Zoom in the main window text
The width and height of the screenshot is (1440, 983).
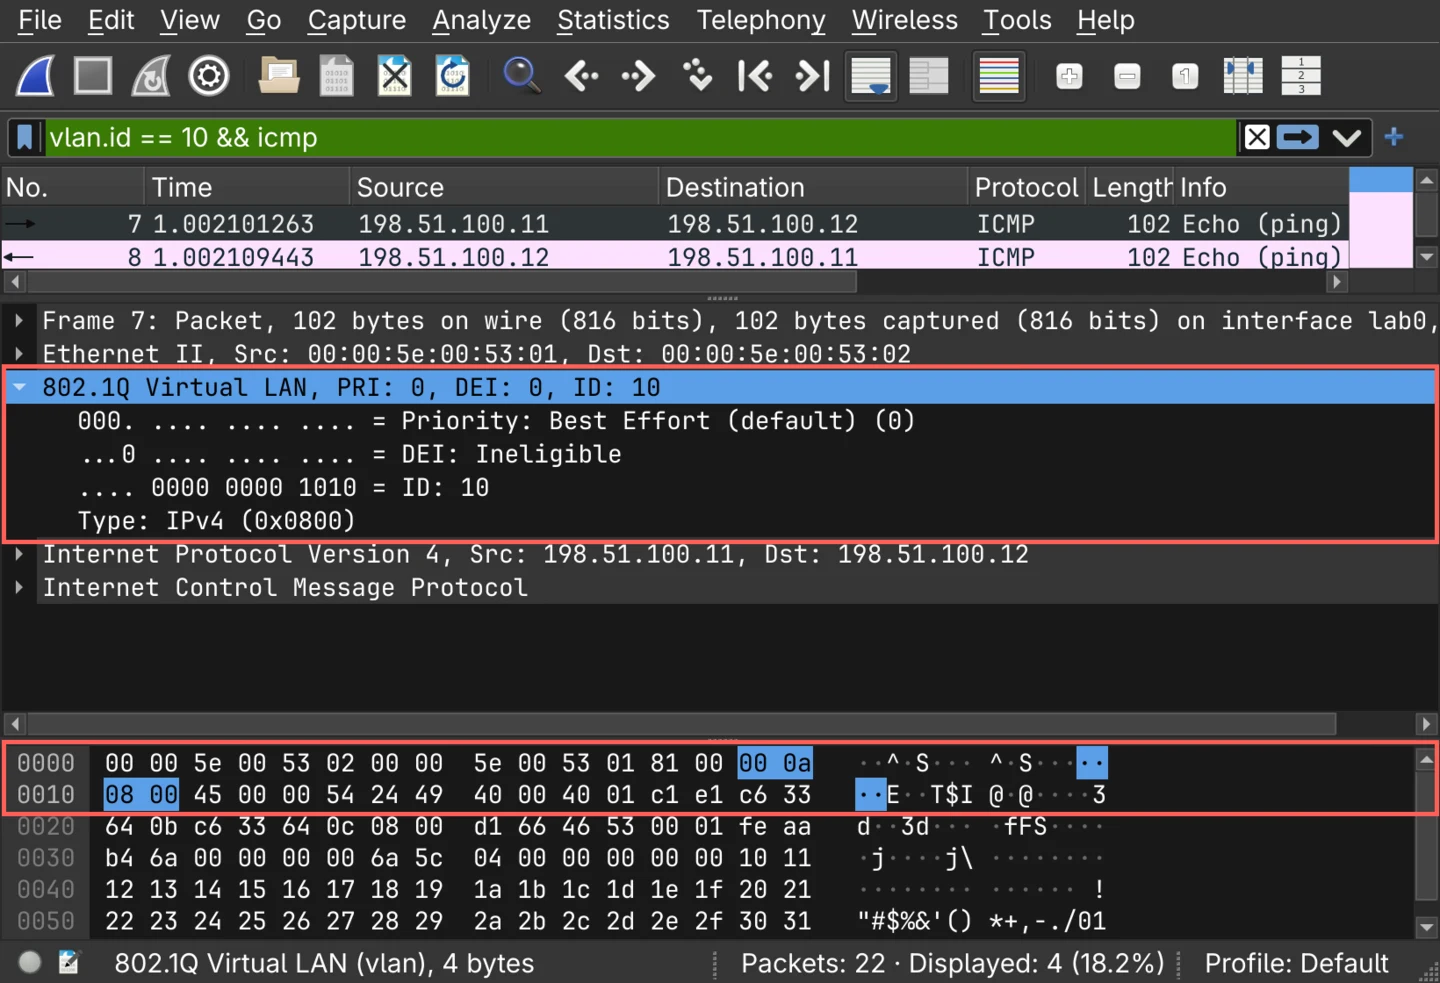[x=1069, y=76]
